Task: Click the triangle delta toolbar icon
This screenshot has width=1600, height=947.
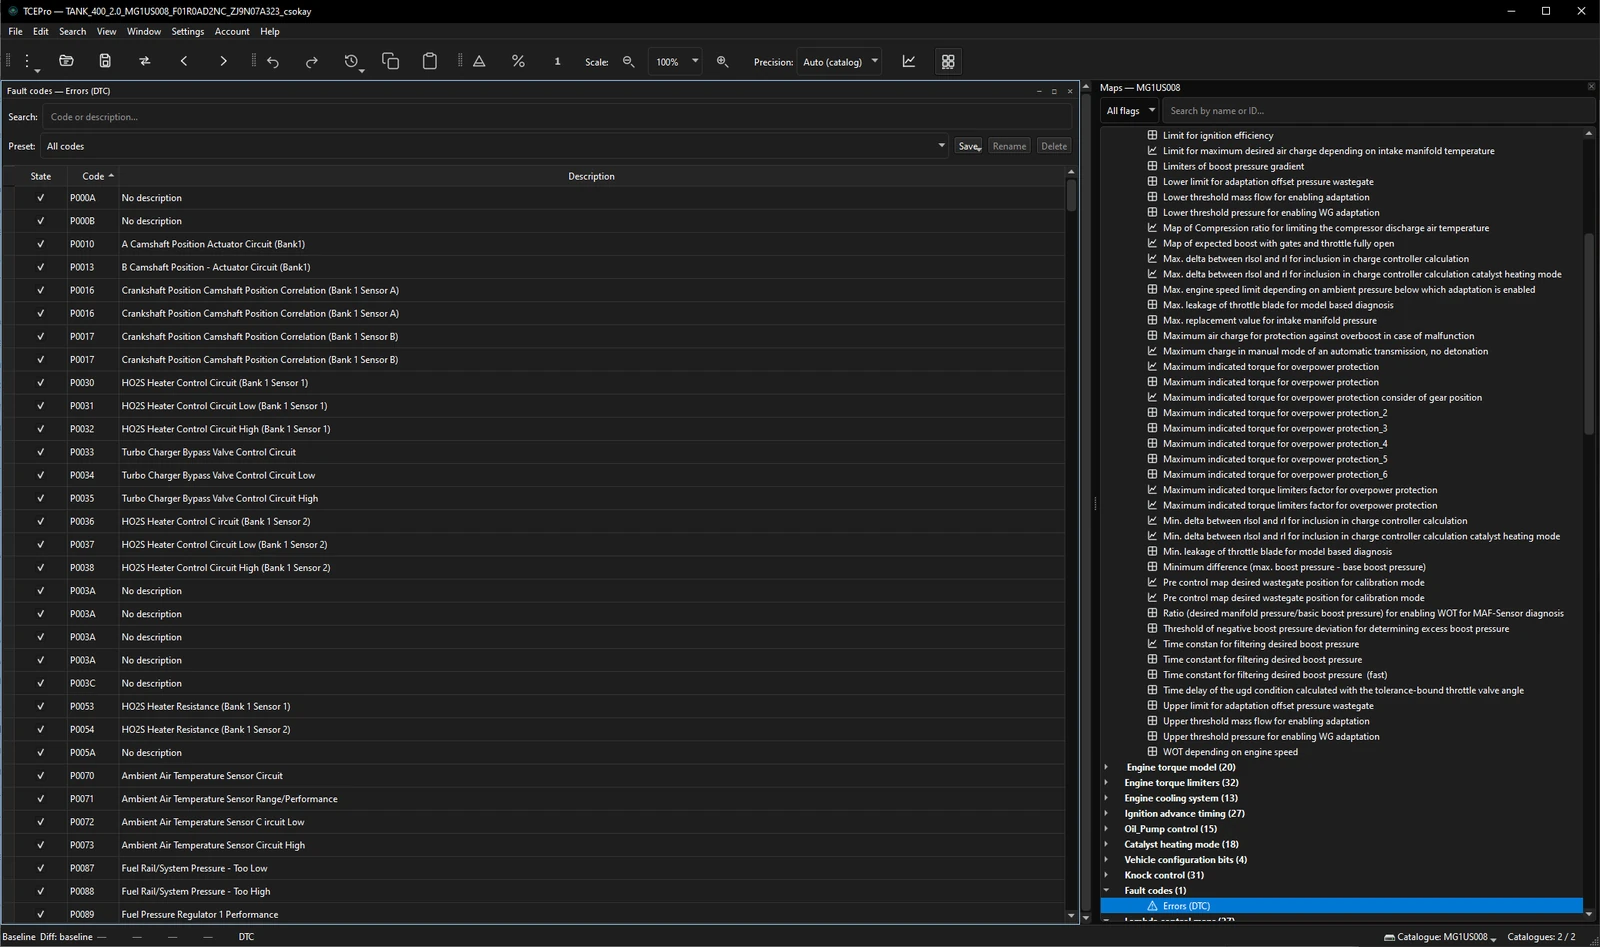Action: [479, 61]
